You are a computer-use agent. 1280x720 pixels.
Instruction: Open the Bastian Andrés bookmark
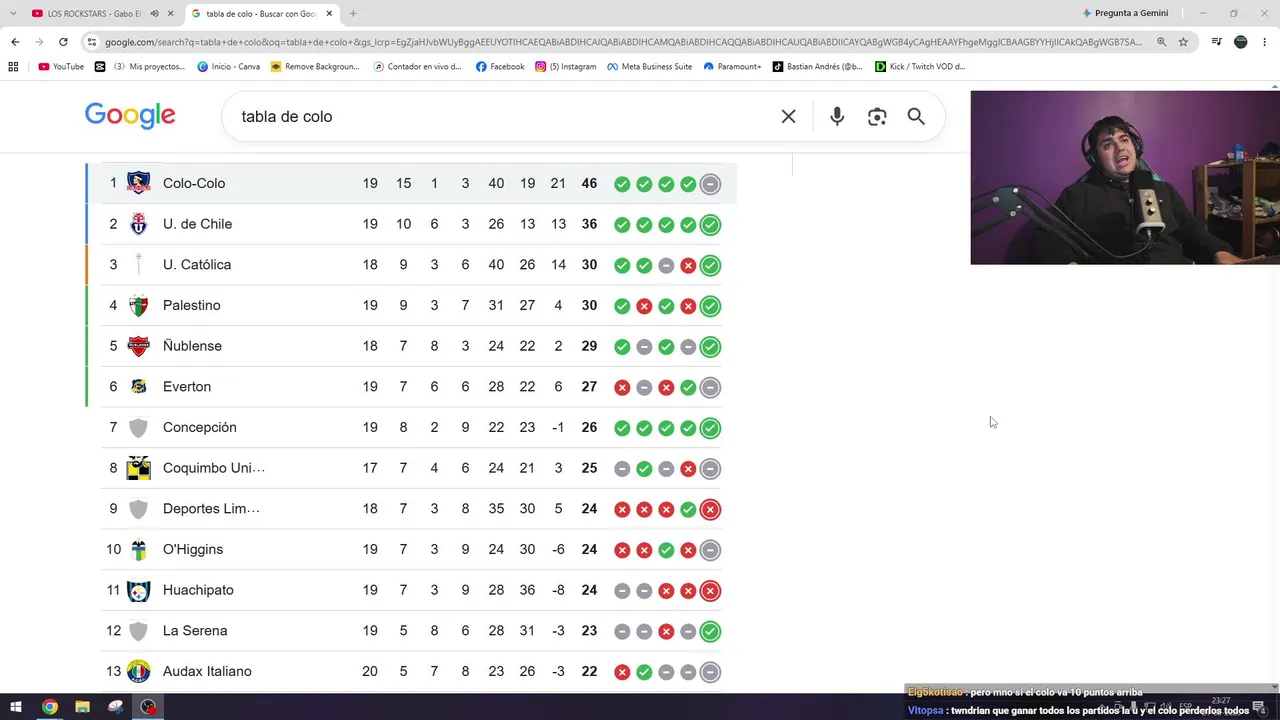(817, 67)
